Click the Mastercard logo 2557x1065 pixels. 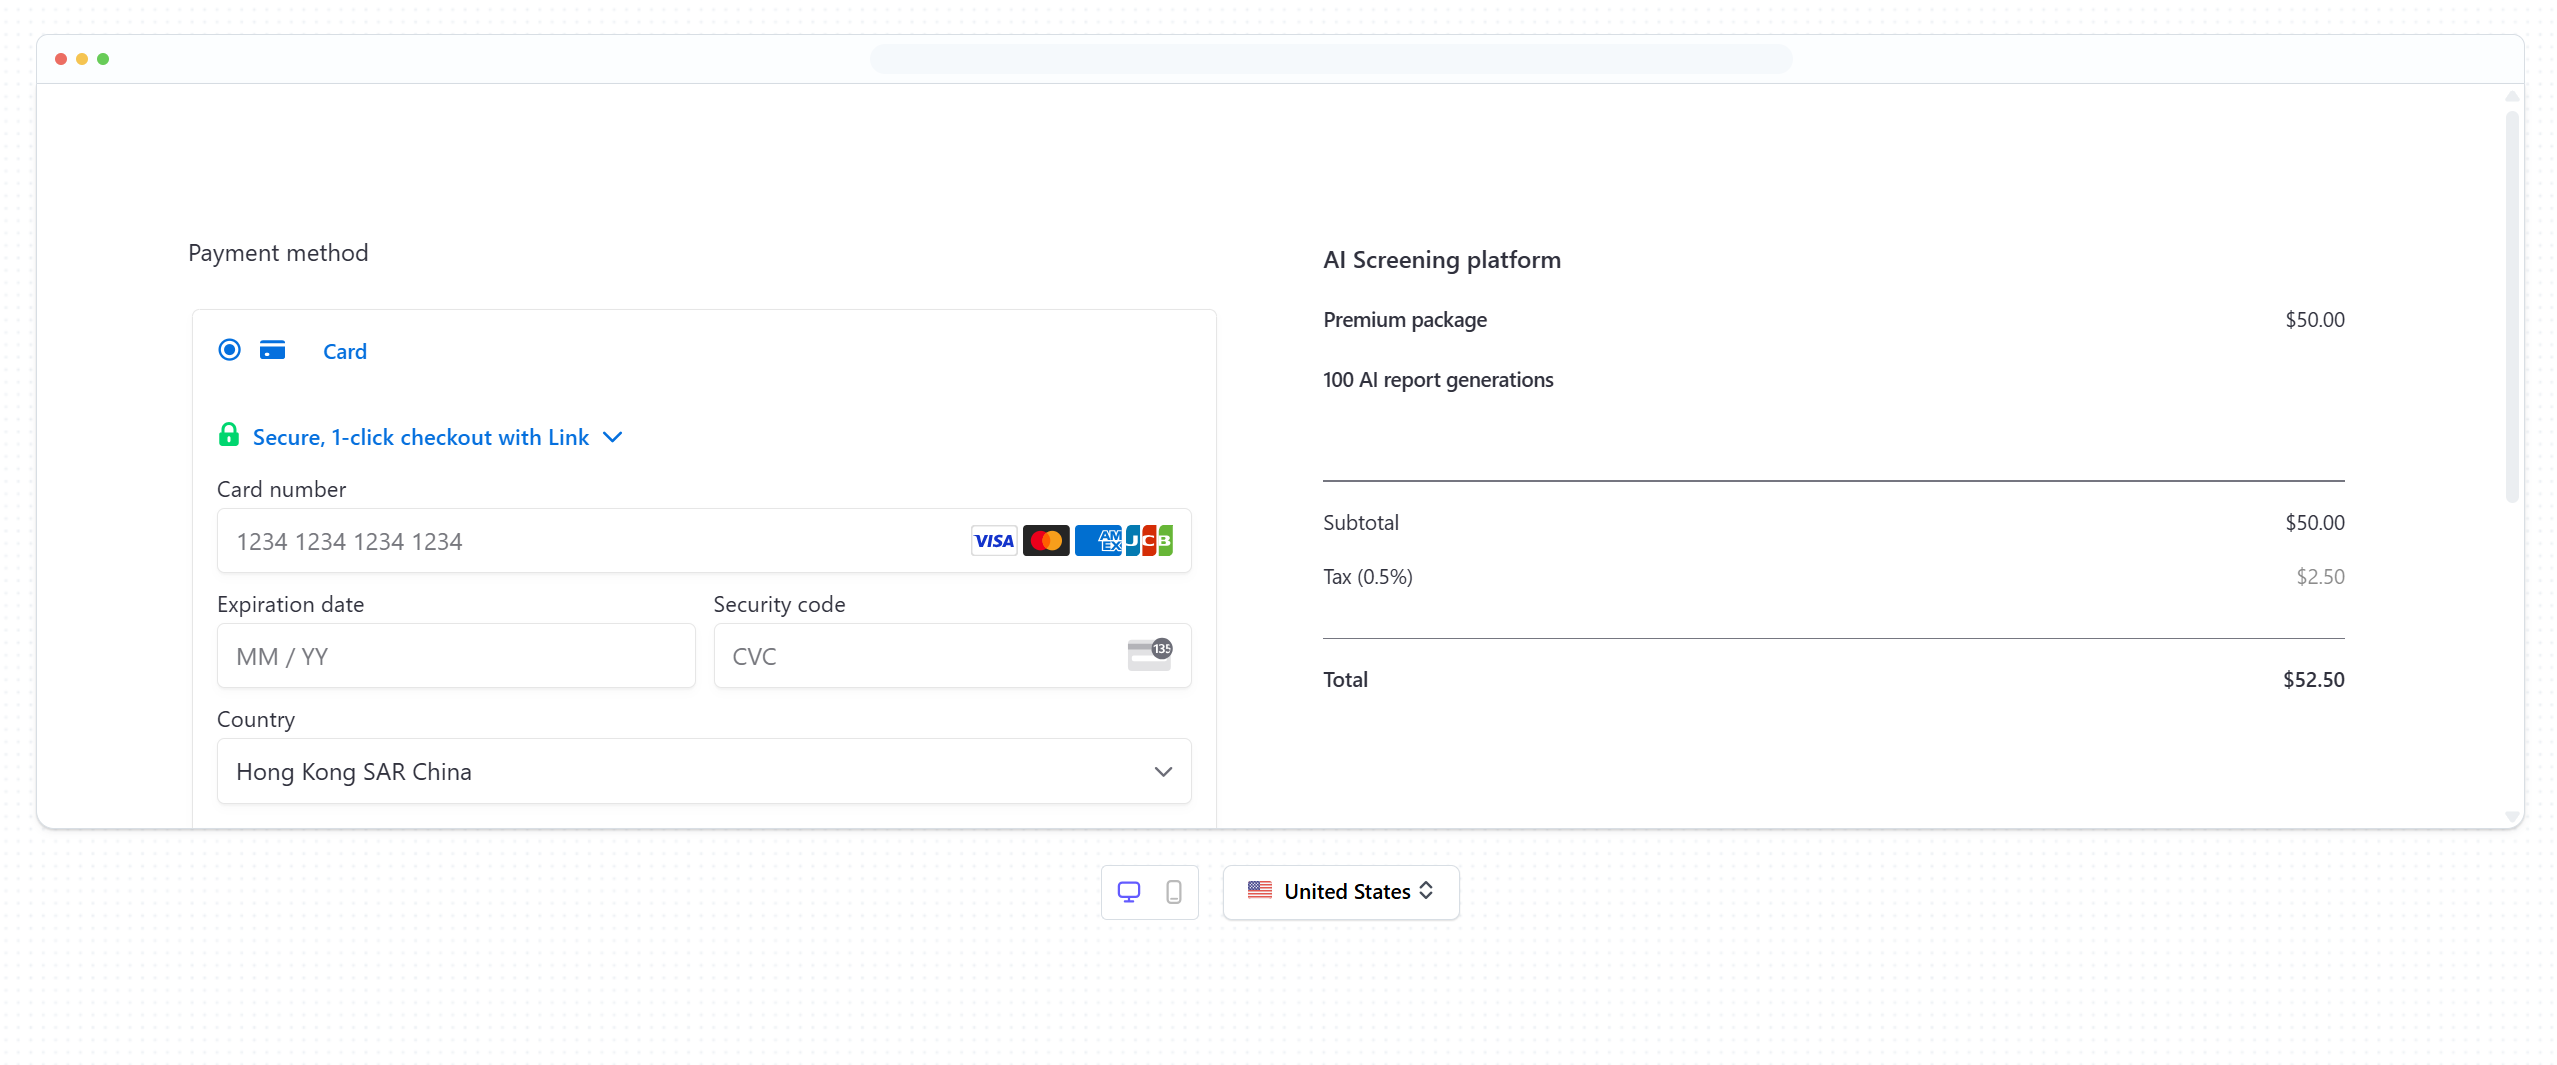click(x=1046, y=541)
